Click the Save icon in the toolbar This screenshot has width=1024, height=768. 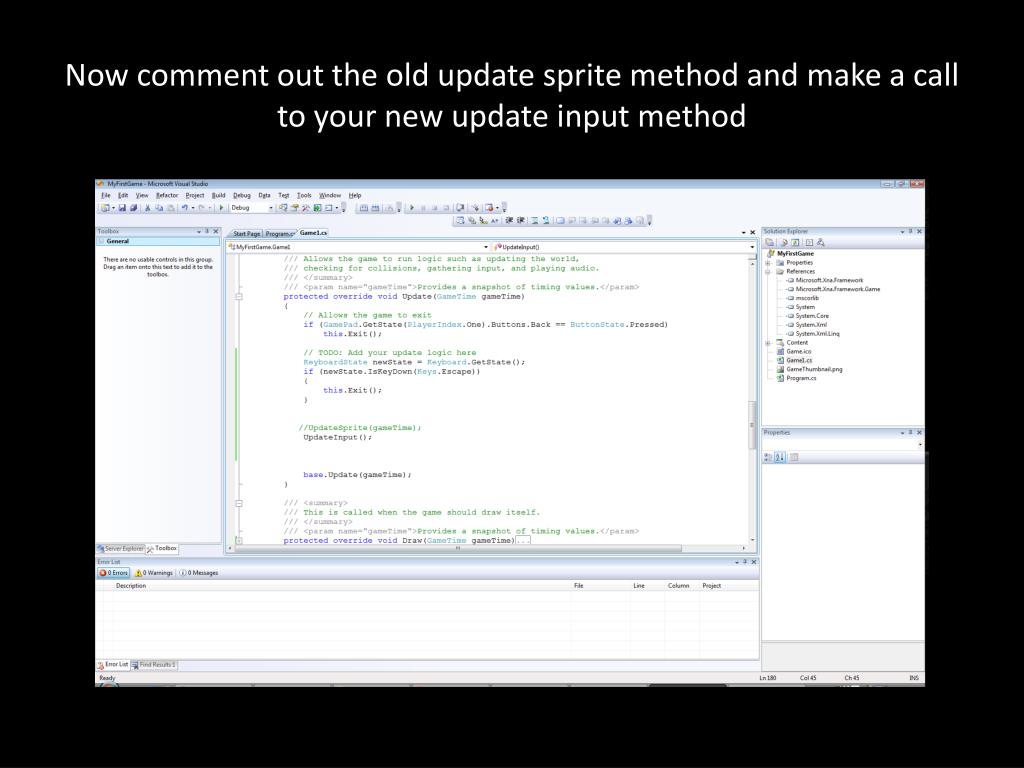[122, 208]
